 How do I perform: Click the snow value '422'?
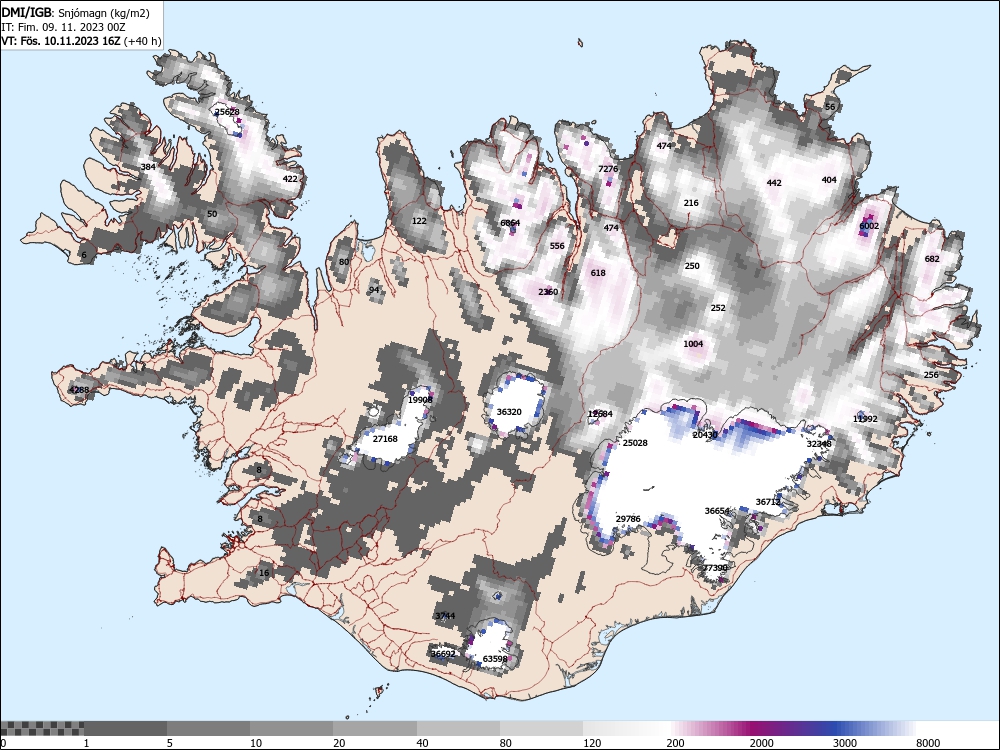(290, 179)
